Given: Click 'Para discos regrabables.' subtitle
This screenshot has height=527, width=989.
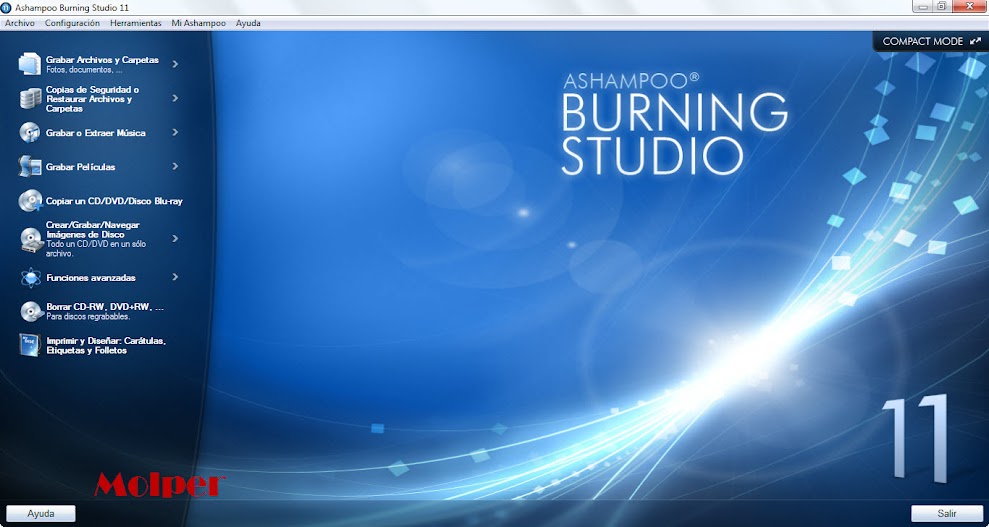Looking at the screenshot, I should (x=88, y=316).
